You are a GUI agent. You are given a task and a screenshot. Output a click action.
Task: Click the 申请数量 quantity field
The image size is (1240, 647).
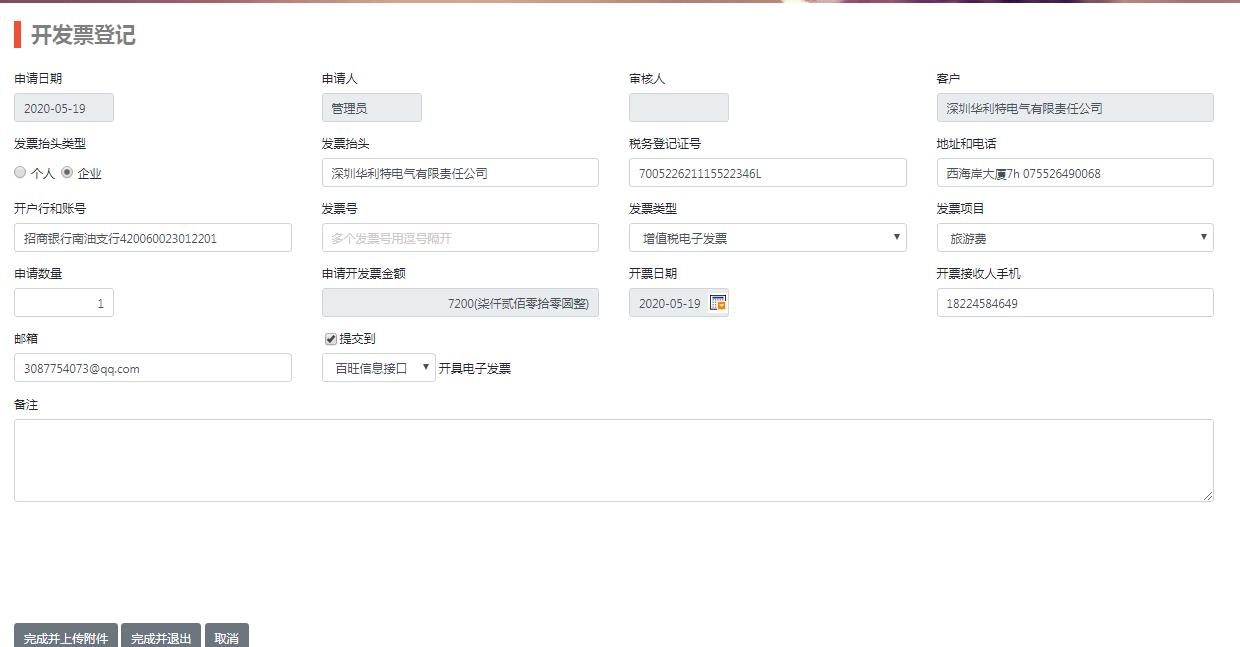coord(64,303)
